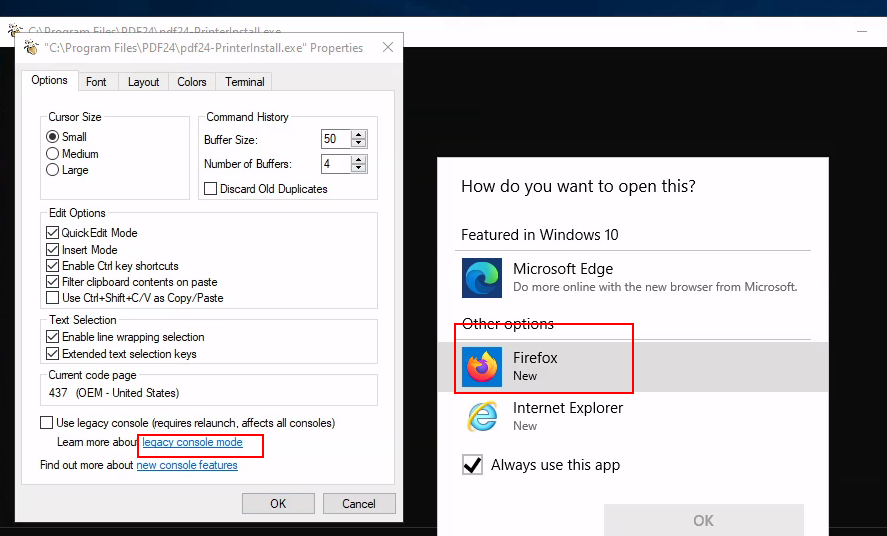Toggle Filter clipboard contents on paste

pyautogui.click(x=53, y=282)
